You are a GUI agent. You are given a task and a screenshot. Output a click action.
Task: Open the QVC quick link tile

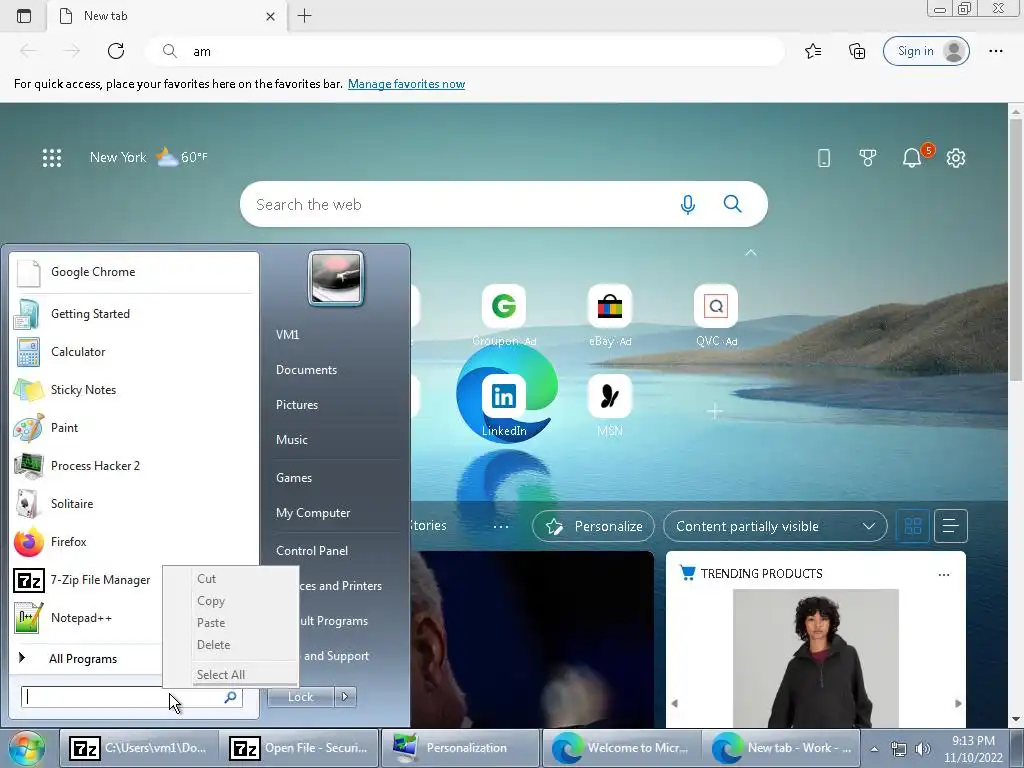click(x=716, y=306)
